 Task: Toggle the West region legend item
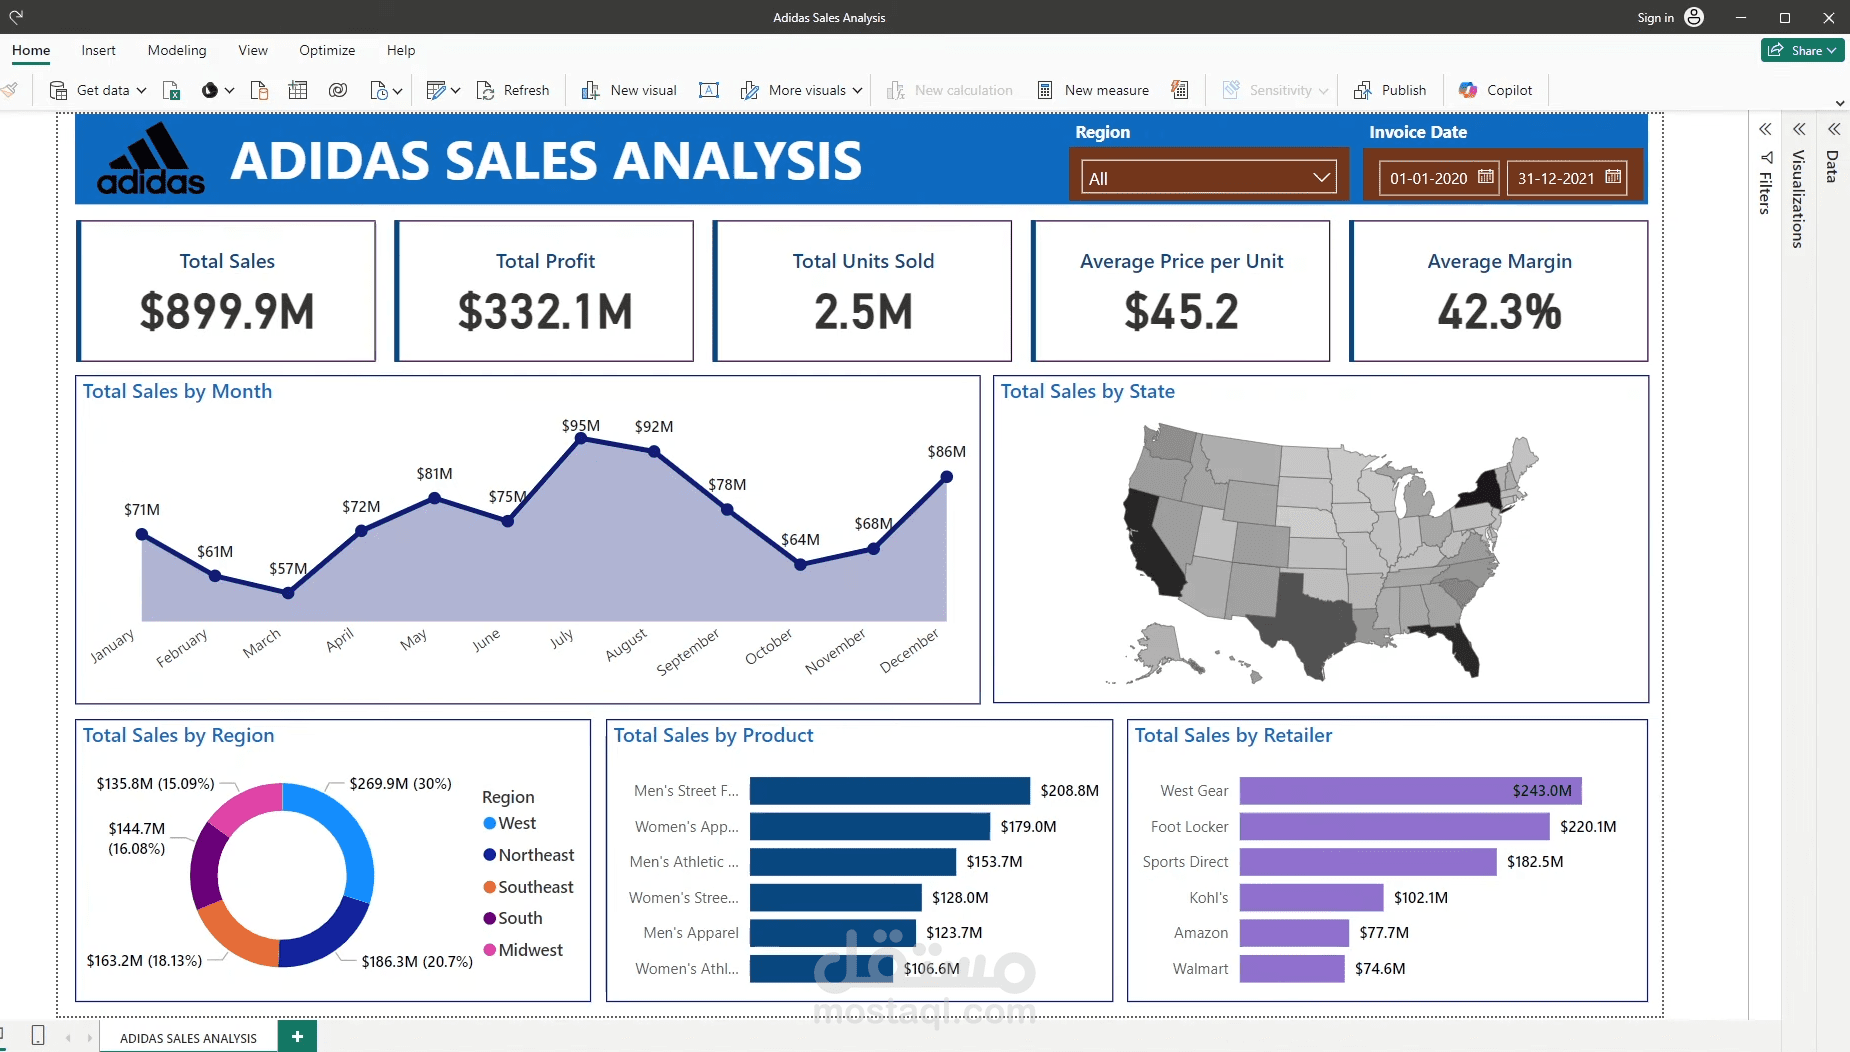pyautogui.click(x=510, y=823)
